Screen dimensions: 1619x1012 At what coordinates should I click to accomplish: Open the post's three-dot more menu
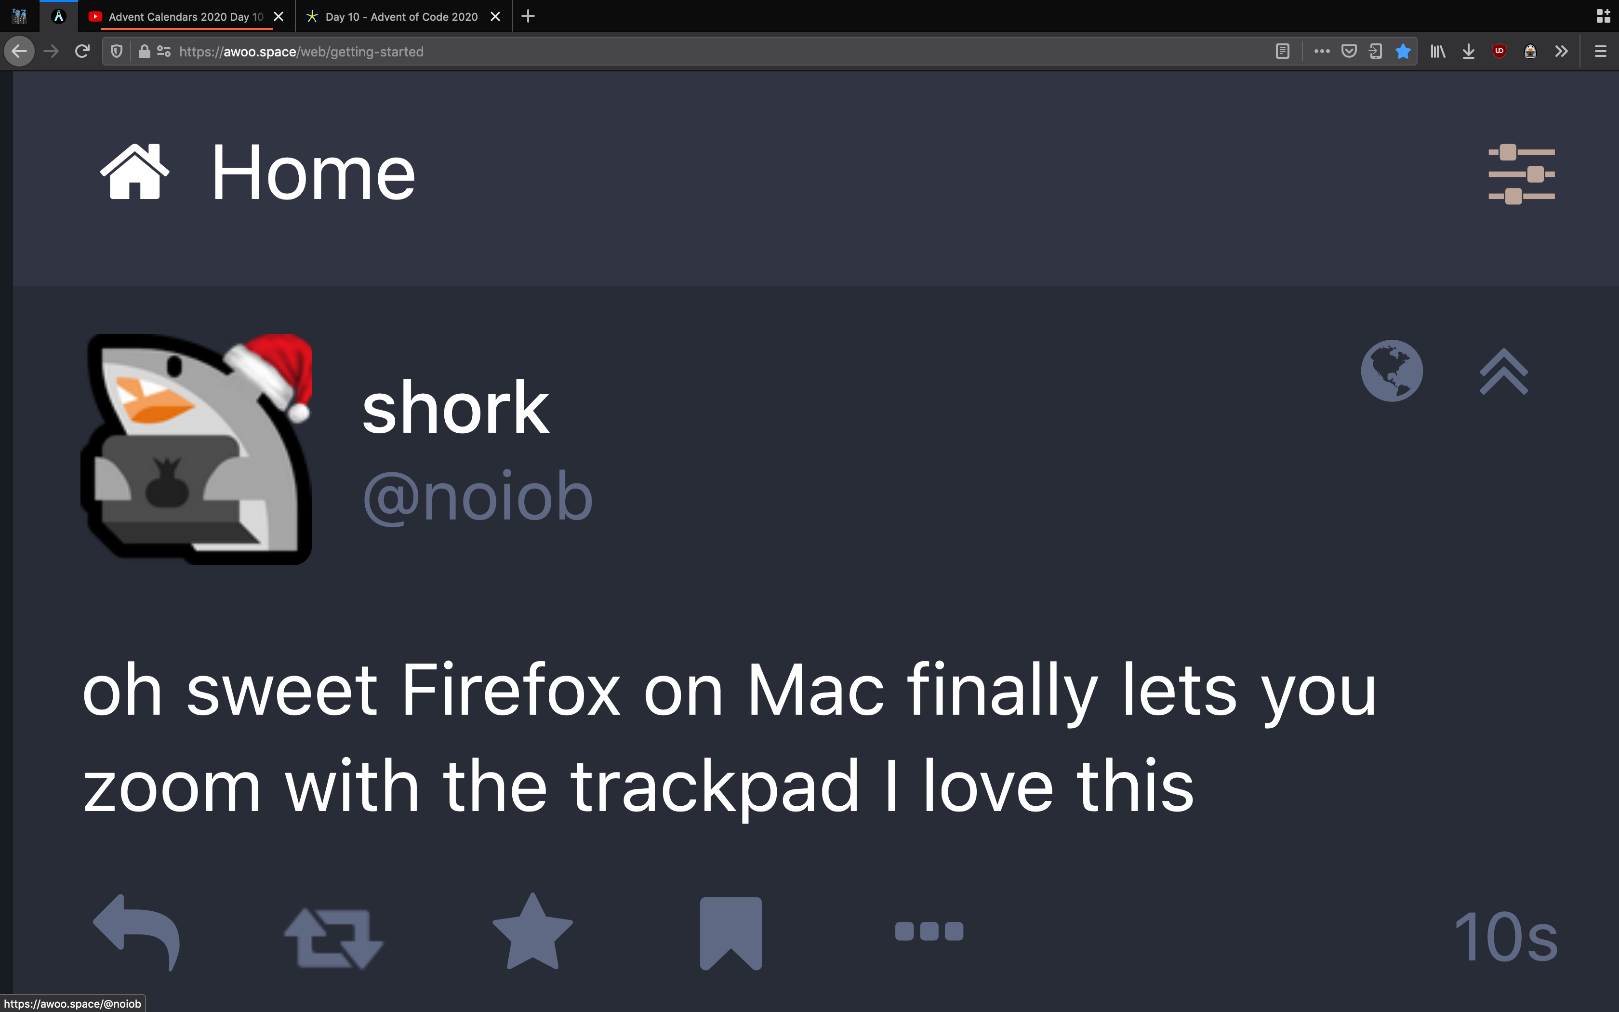(x=929, y=932)
